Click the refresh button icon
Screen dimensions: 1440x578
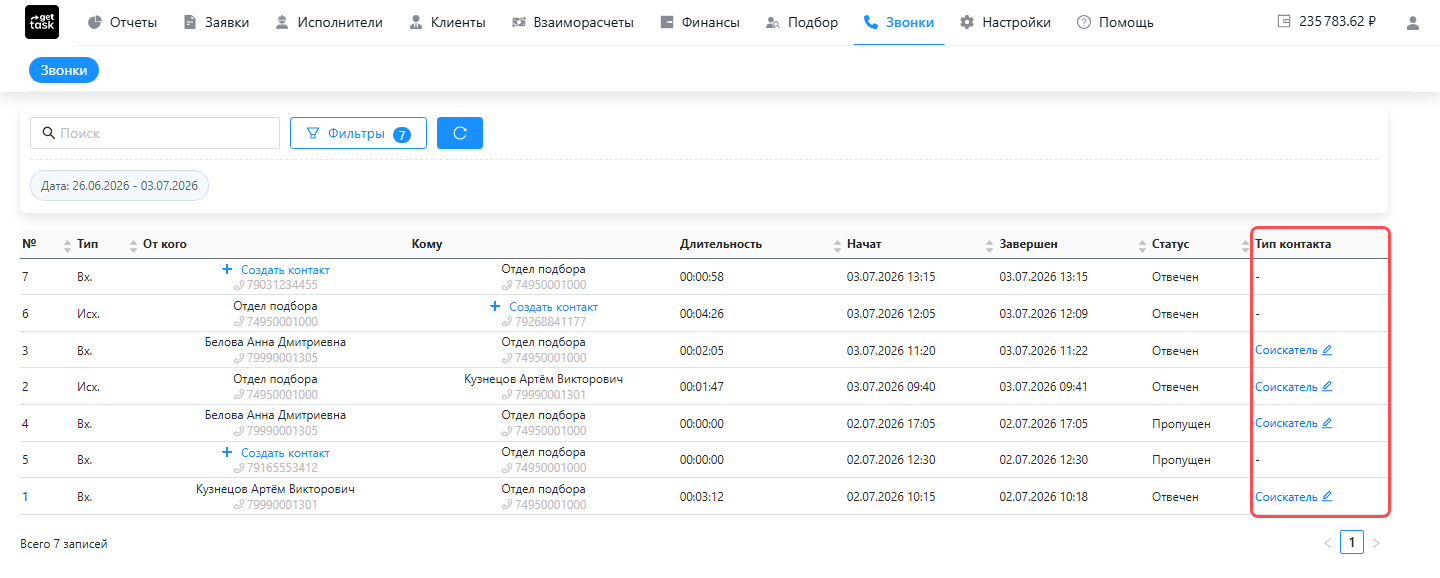coord(460,133)
